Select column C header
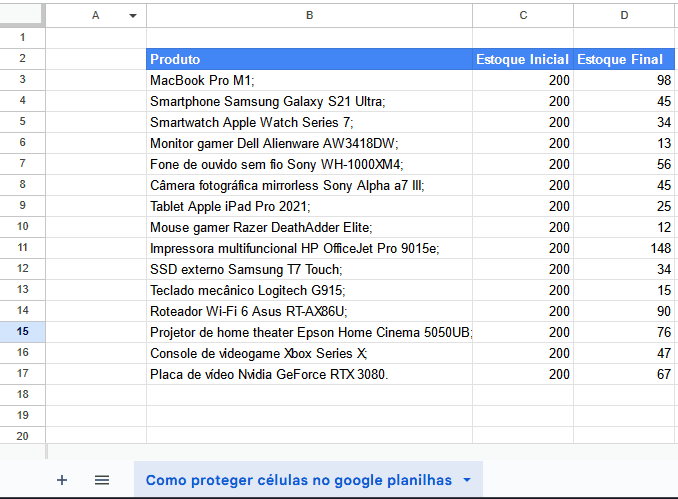This screenshot has width=678, height=499. pyautogui.click(x=523, y=15)
